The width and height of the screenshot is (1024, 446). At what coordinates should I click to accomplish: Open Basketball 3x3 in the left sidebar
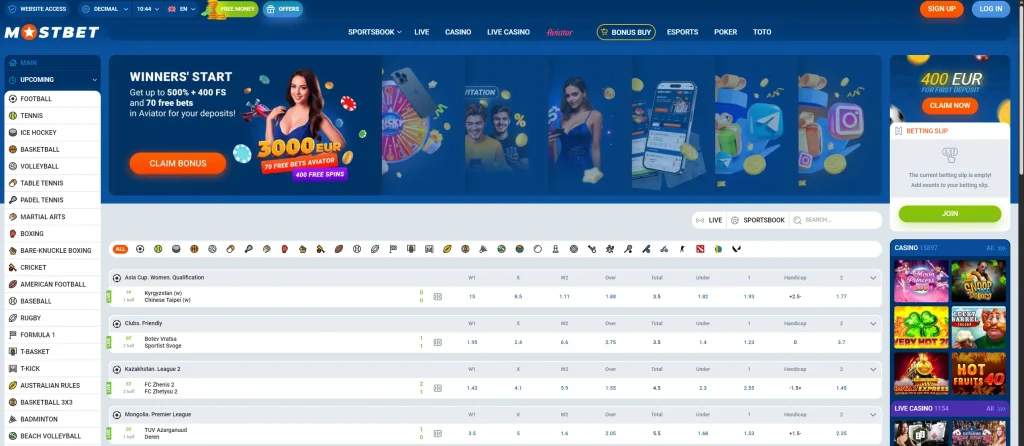pyautogui.click(x=52, y=402)
